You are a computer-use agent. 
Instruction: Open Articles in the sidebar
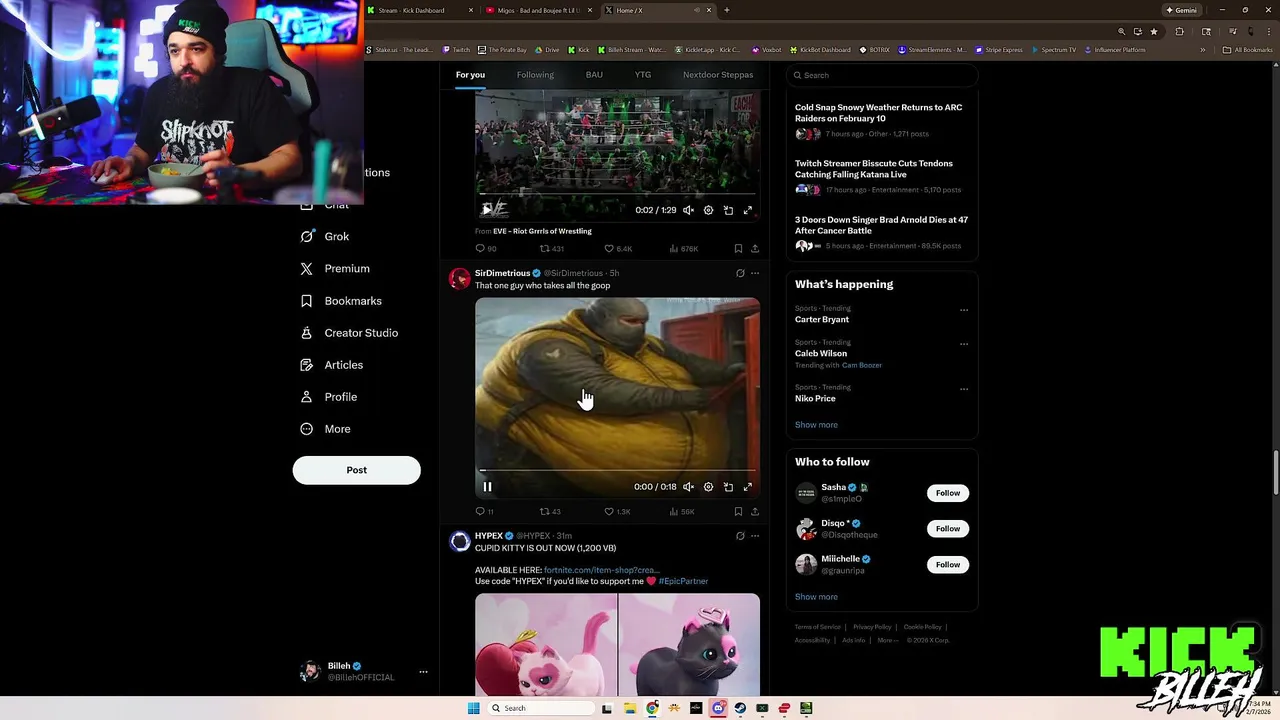coord(331,365)
